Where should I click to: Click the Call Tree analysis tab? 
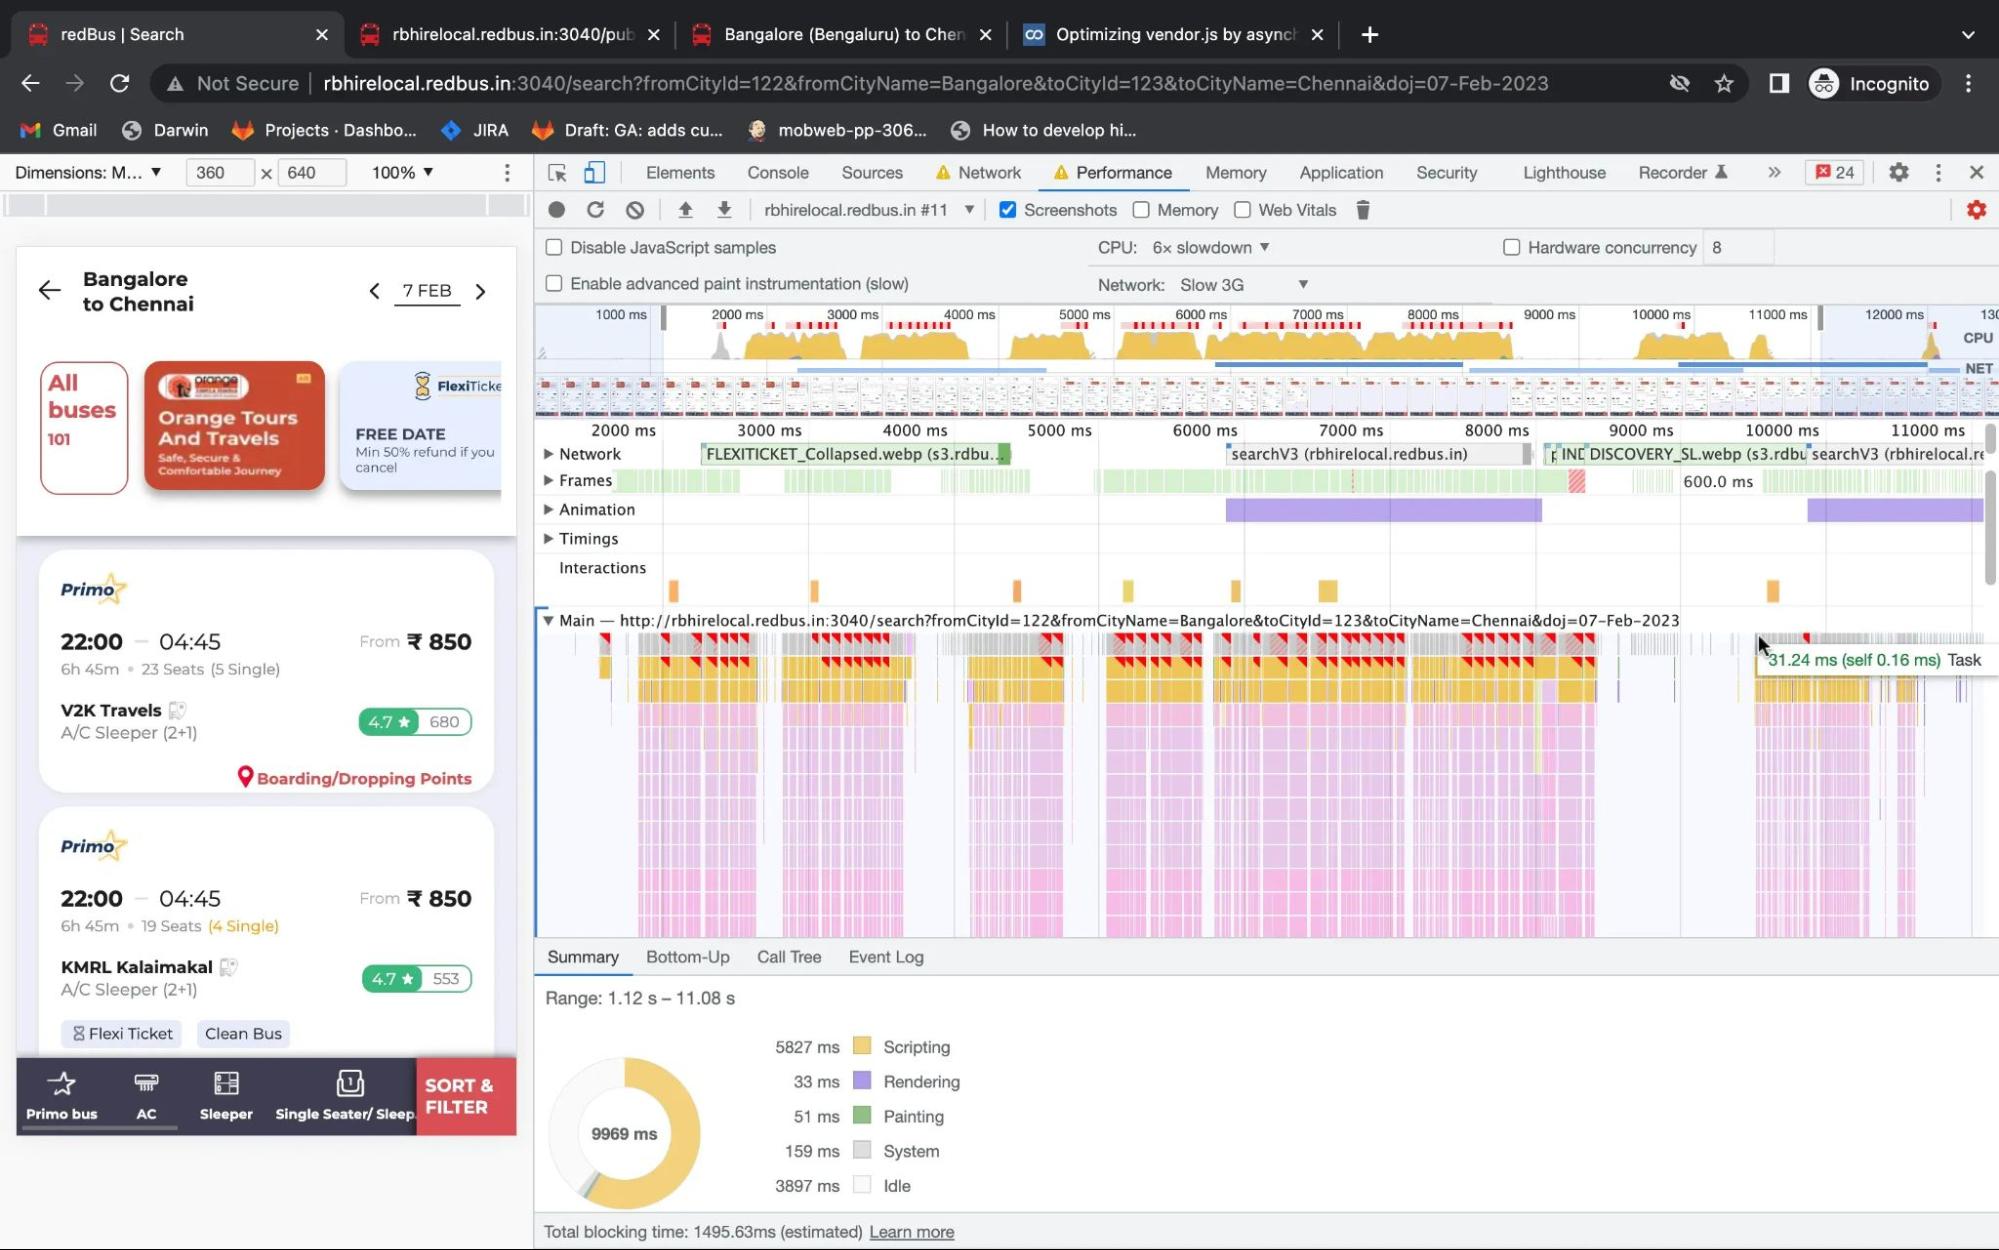[788, 955]
